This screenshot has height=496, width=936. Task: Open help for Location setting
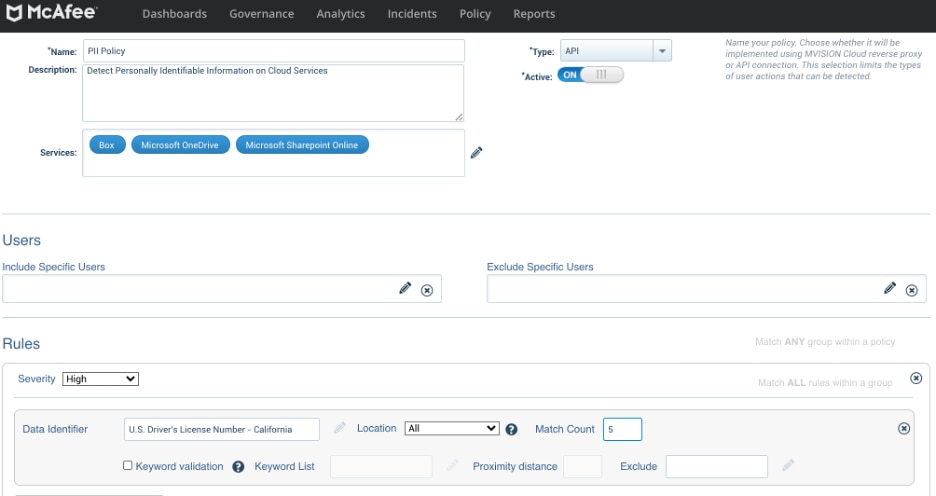click(512, 429)
